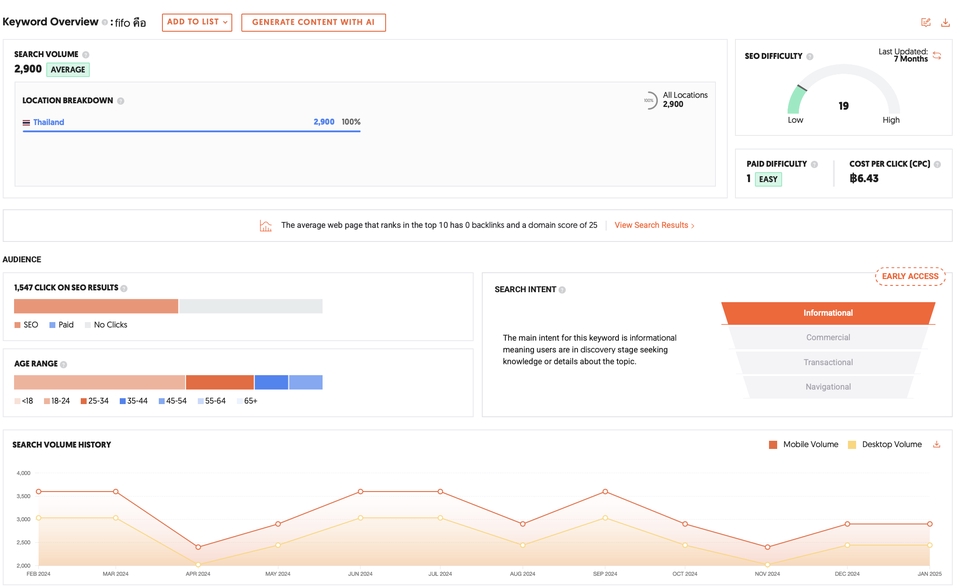Click the info icon beside Keyword Overview
This screenshot has height=588, width=960.
click(x=105, y=22)
